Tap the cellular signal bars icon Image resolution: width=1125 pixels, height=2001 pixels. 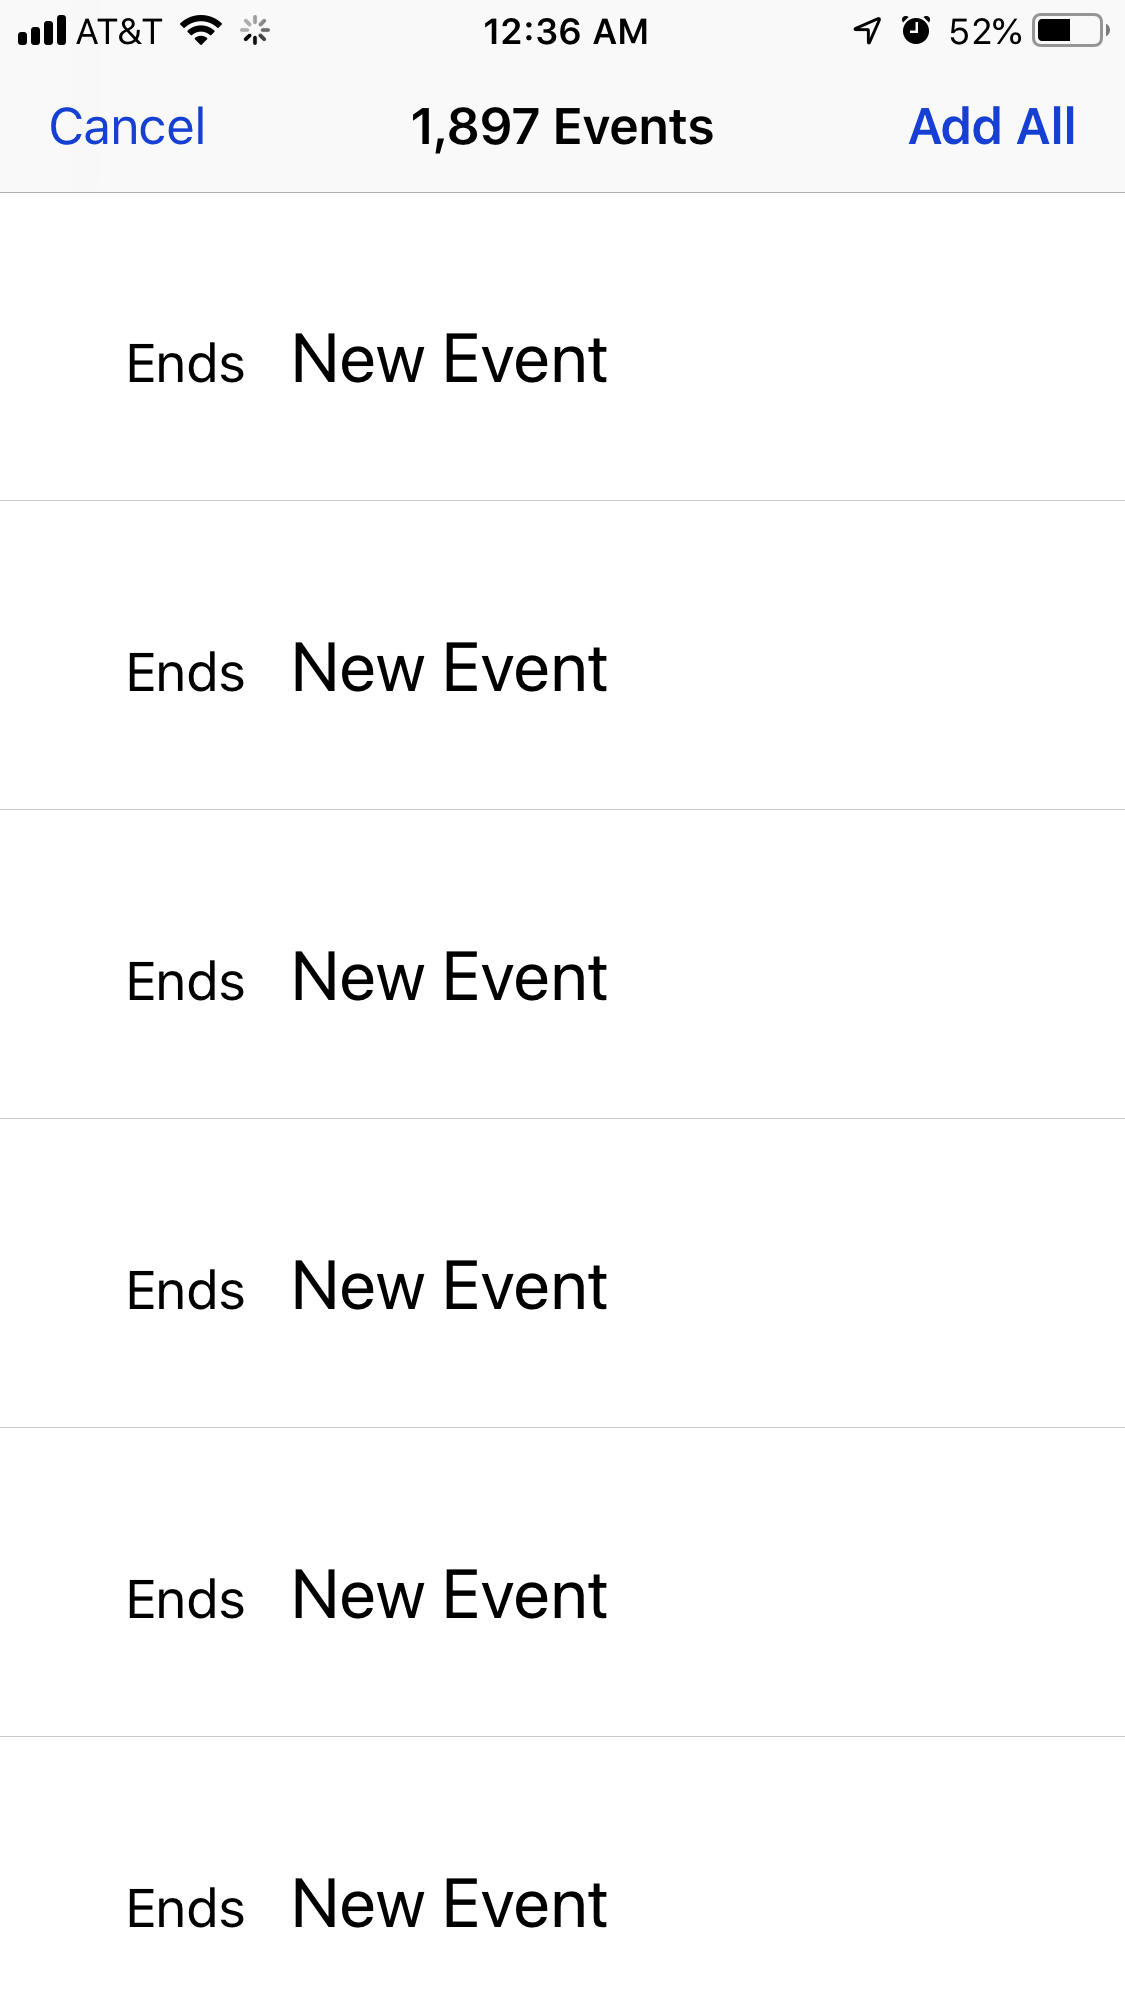(x=42, y=31)
